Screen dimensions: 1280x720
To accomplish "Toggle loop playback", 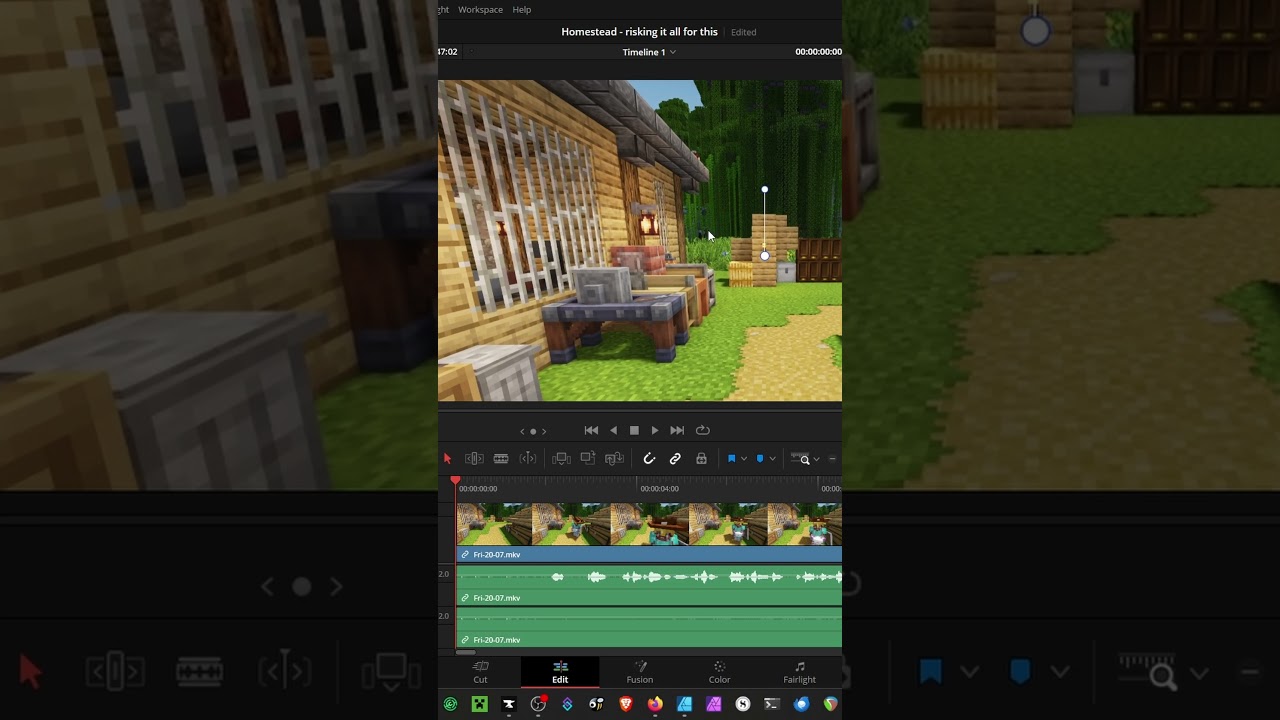I will click(702, 430).
